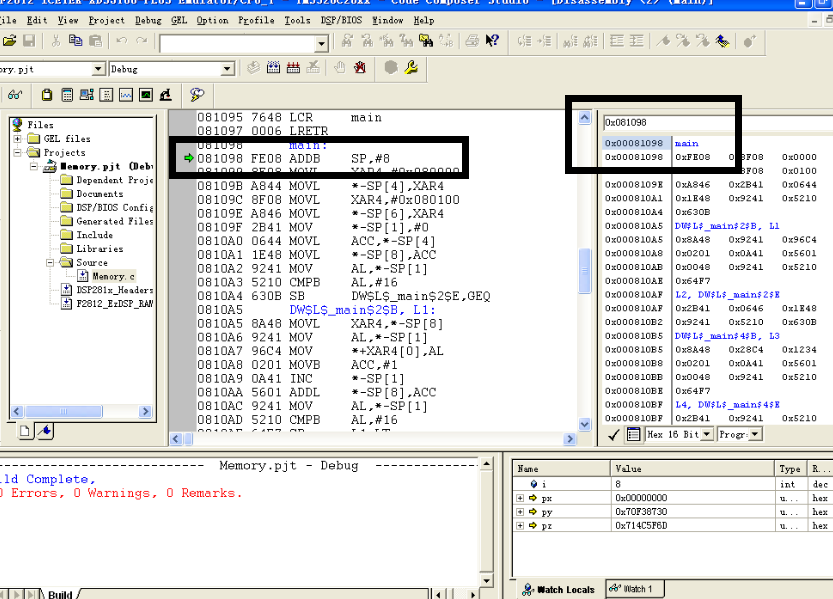
Task: Search in files with the yellow binoculars icon
Action: tap(426, 41)
